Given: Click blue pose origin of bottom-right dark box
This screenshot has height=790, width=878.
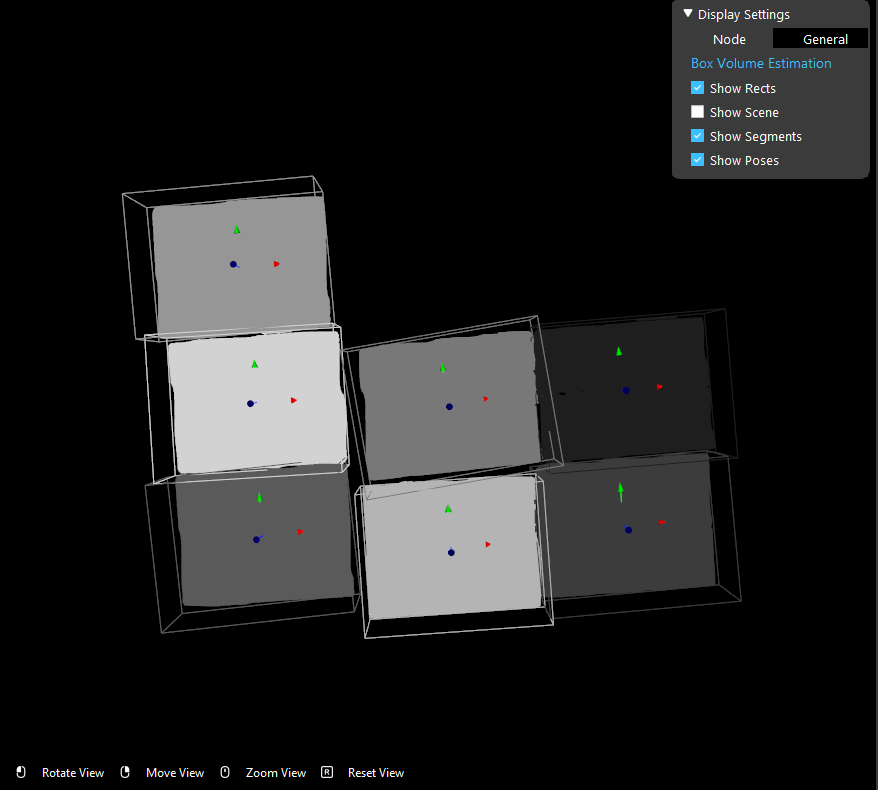Looking at the screenshot, I should pos(628,530).
